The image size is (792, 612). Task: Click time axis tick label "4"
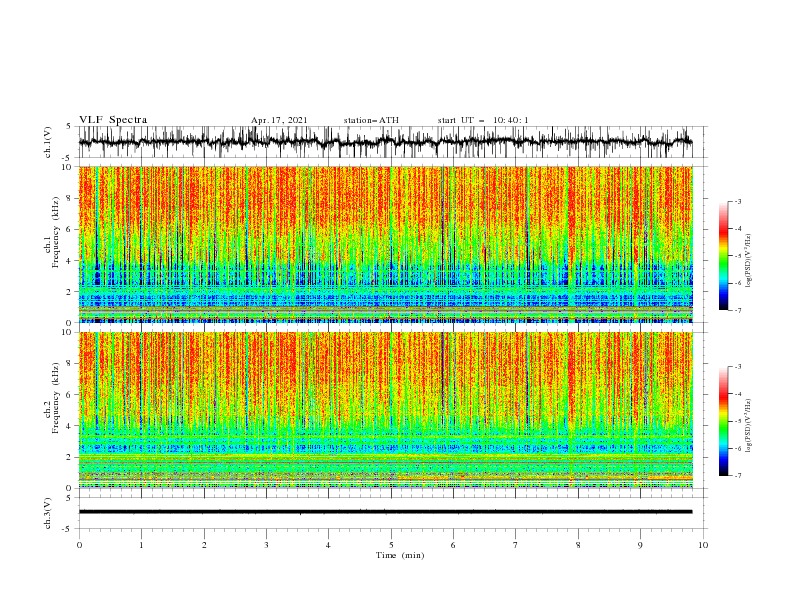[328, 545]
